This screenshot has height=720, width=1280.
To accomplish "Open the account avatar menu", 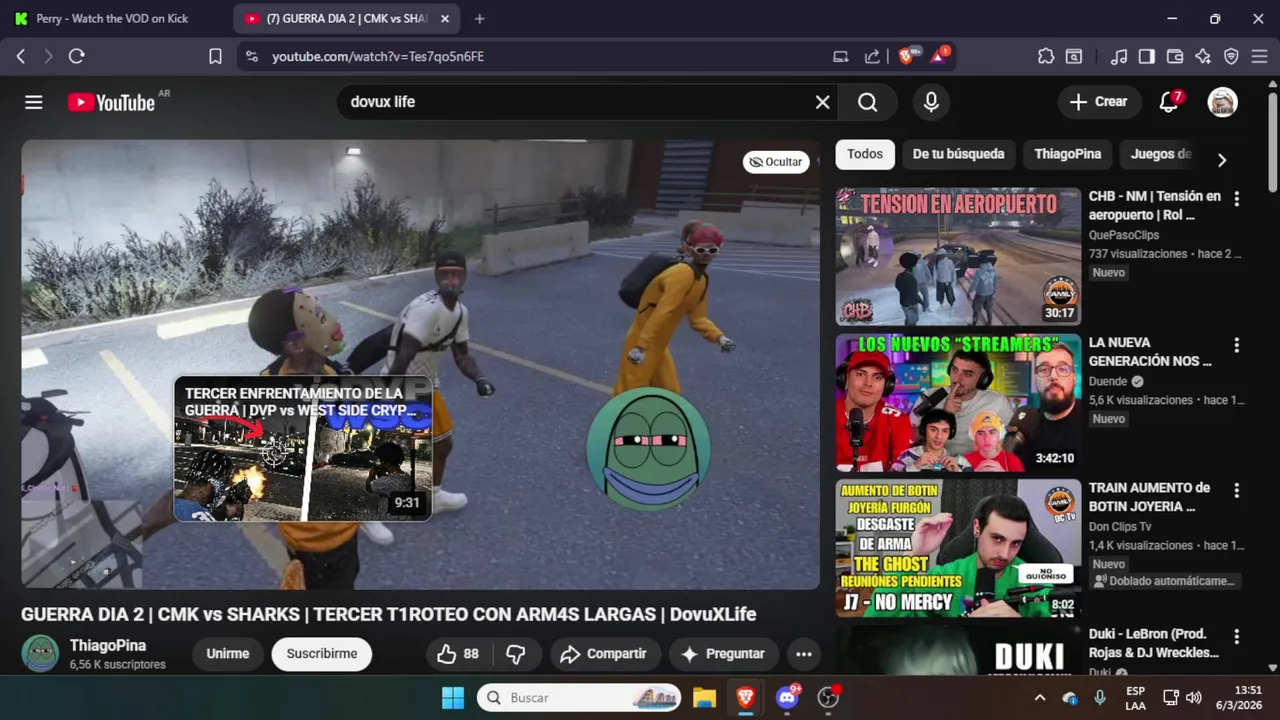I will pos(1222,102).
